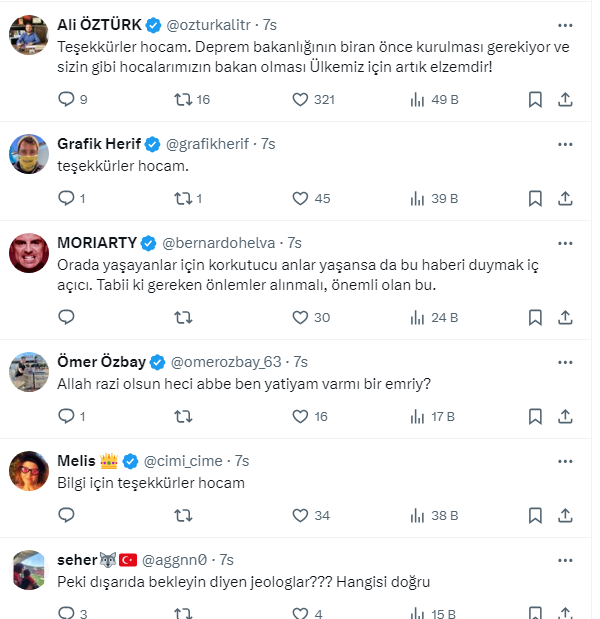Open Ömer Özbay's tweet timestamp

[x=300, y=361]
